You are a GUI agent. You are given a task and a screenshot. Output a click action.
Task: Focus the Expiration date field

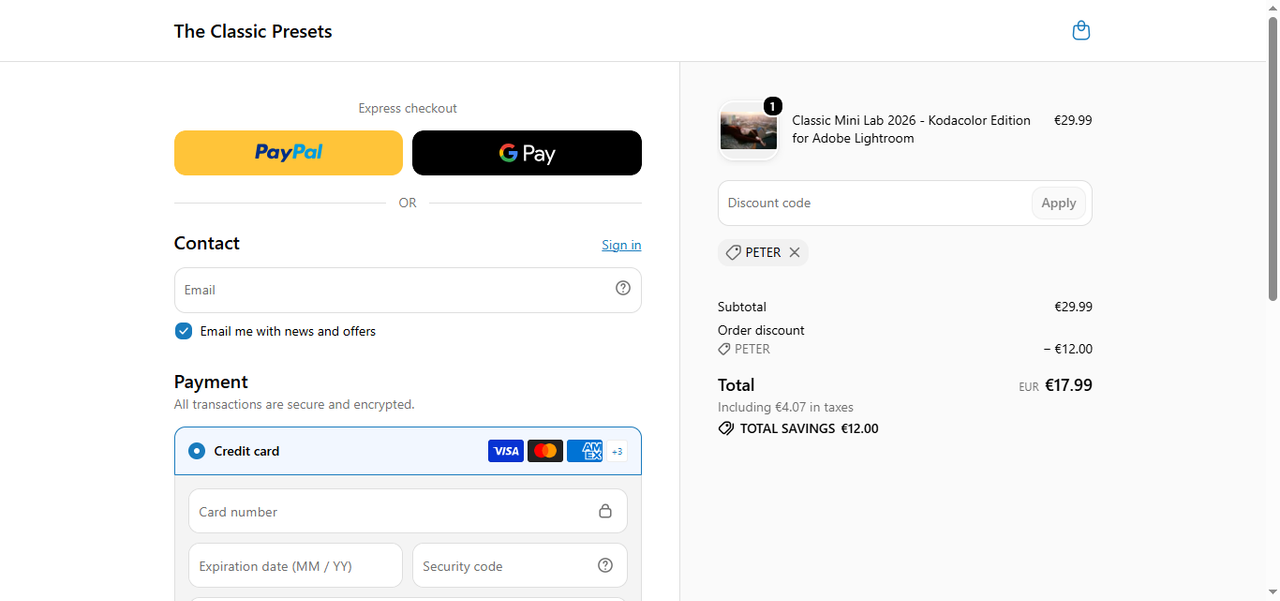coord(295,565)
